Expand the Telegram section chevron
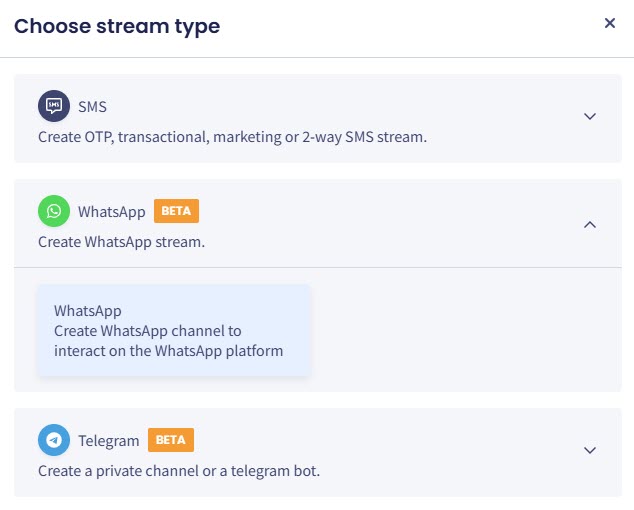 tap(590, 450)
